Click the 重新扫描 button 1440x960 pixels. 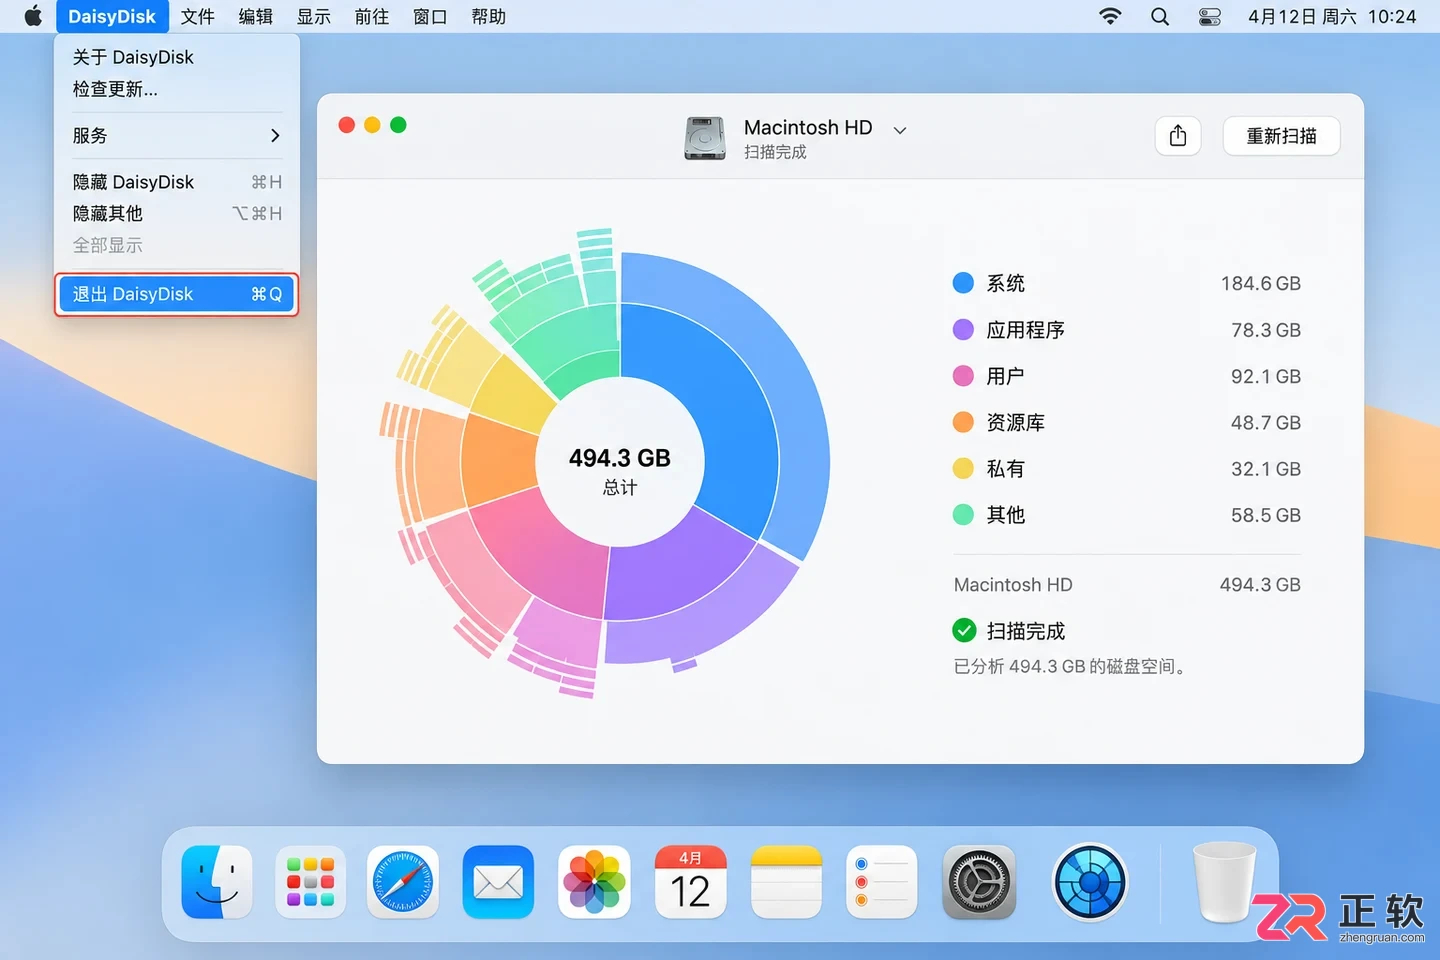tap(1281, 135)
